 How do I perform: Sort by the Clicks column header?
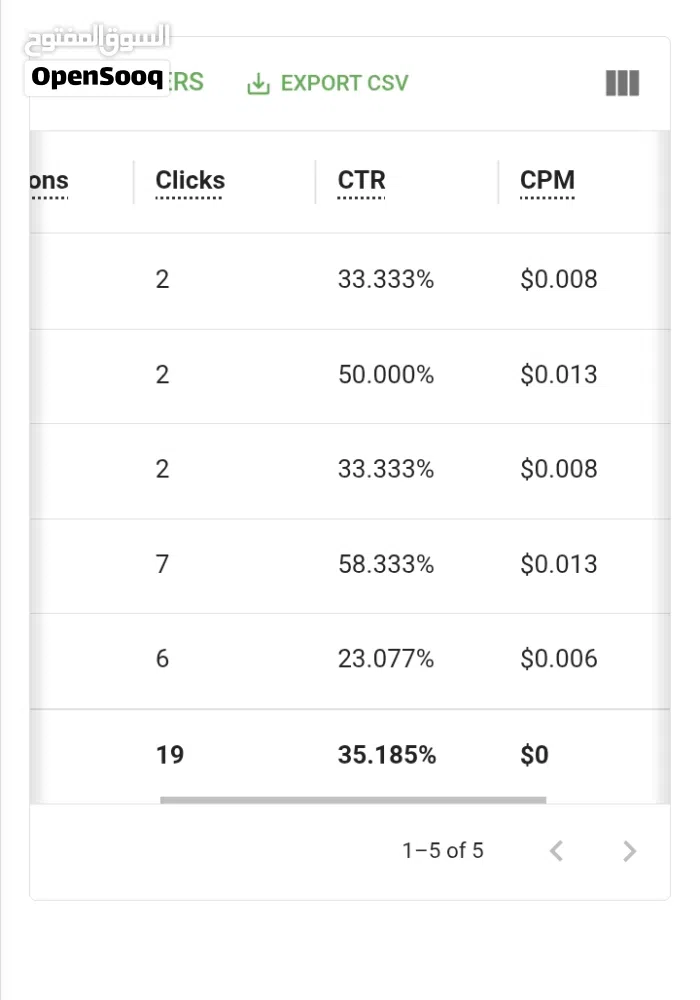190,180
